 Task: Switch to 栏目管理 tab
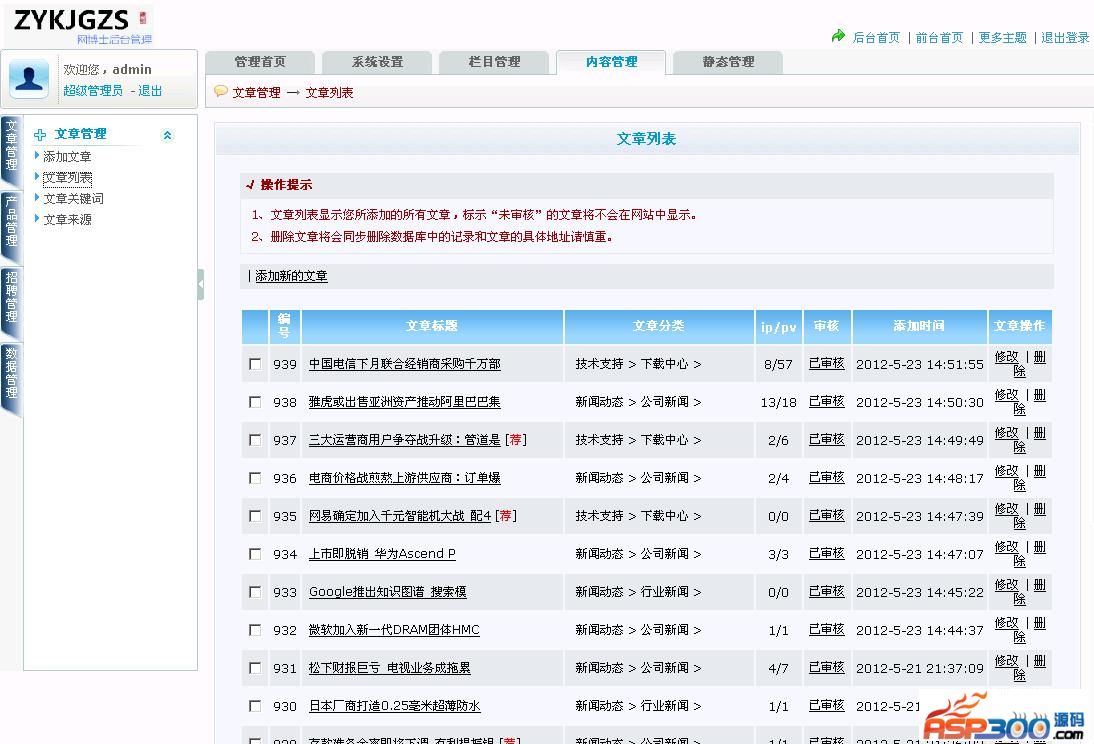click(495, 62)
